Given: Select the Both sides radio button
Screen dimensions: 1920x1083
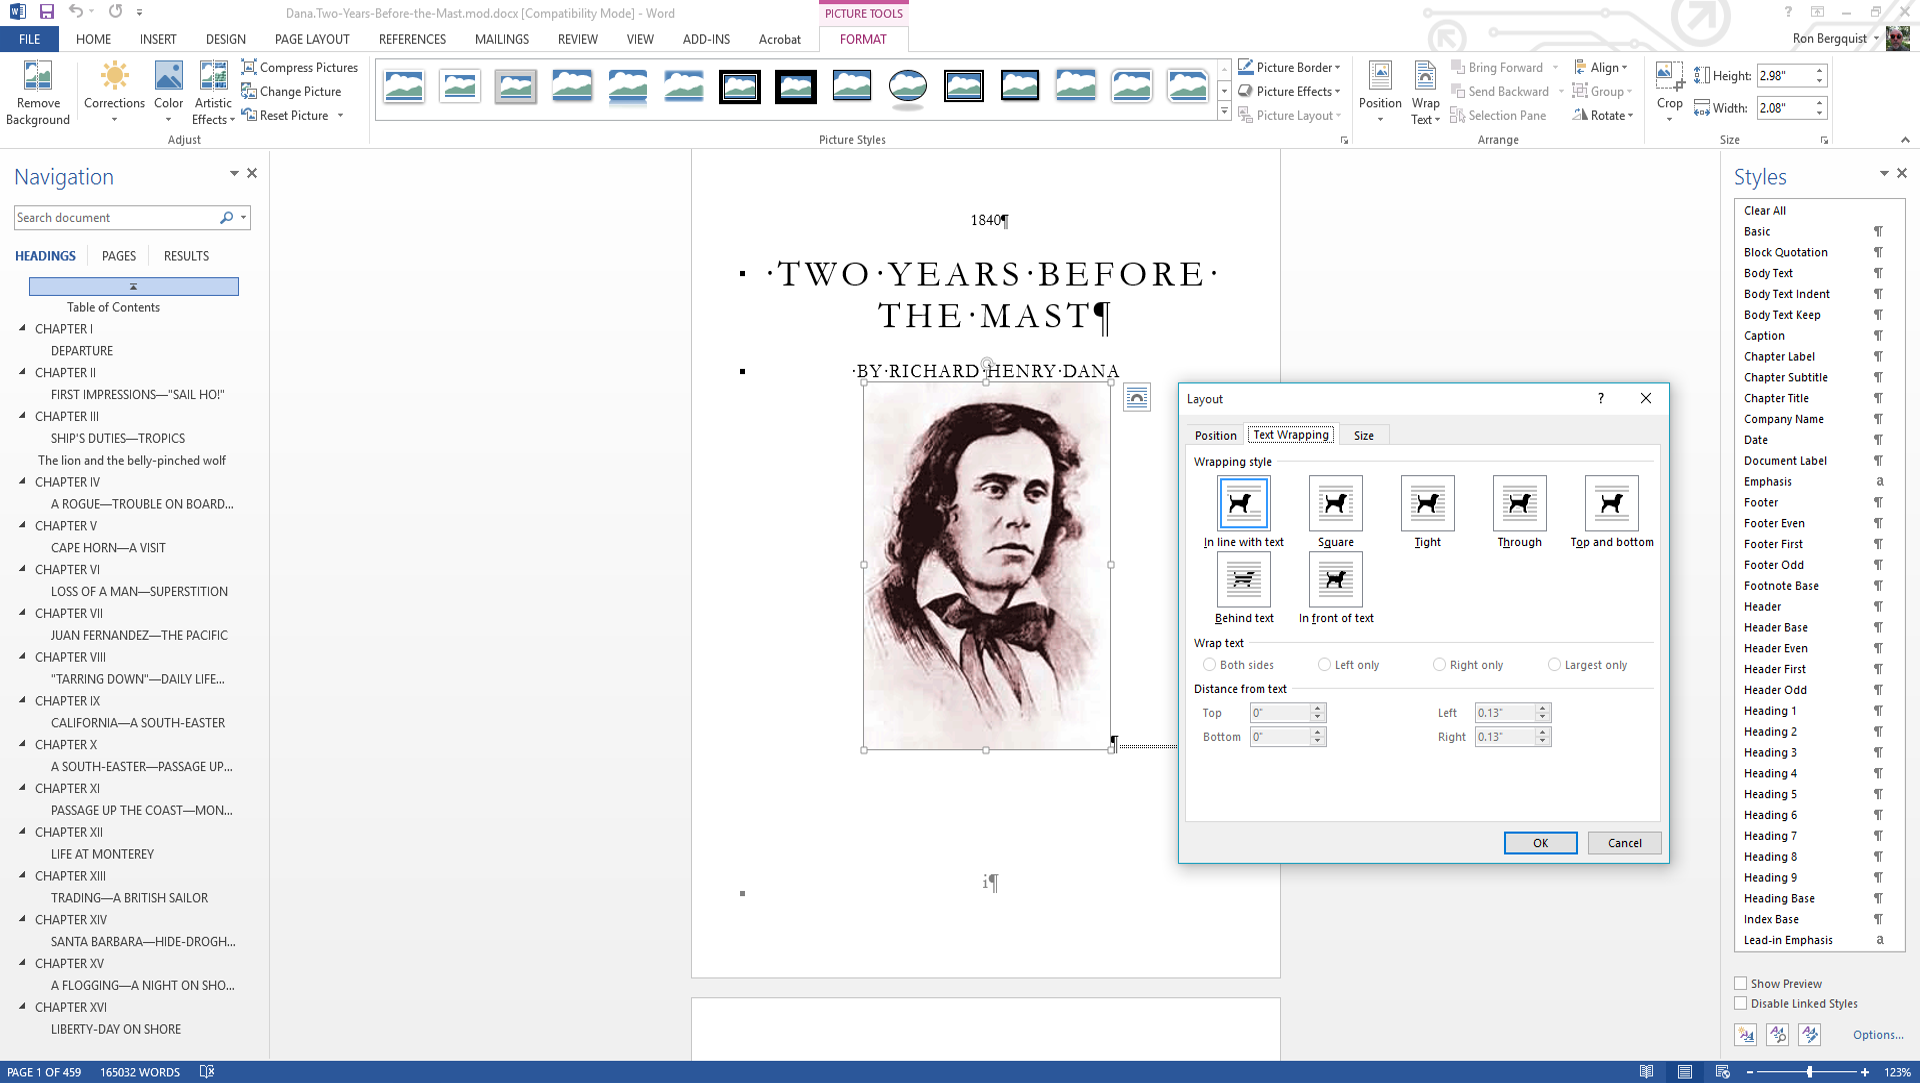Looking at the screenshot, I should point(1209,665).
